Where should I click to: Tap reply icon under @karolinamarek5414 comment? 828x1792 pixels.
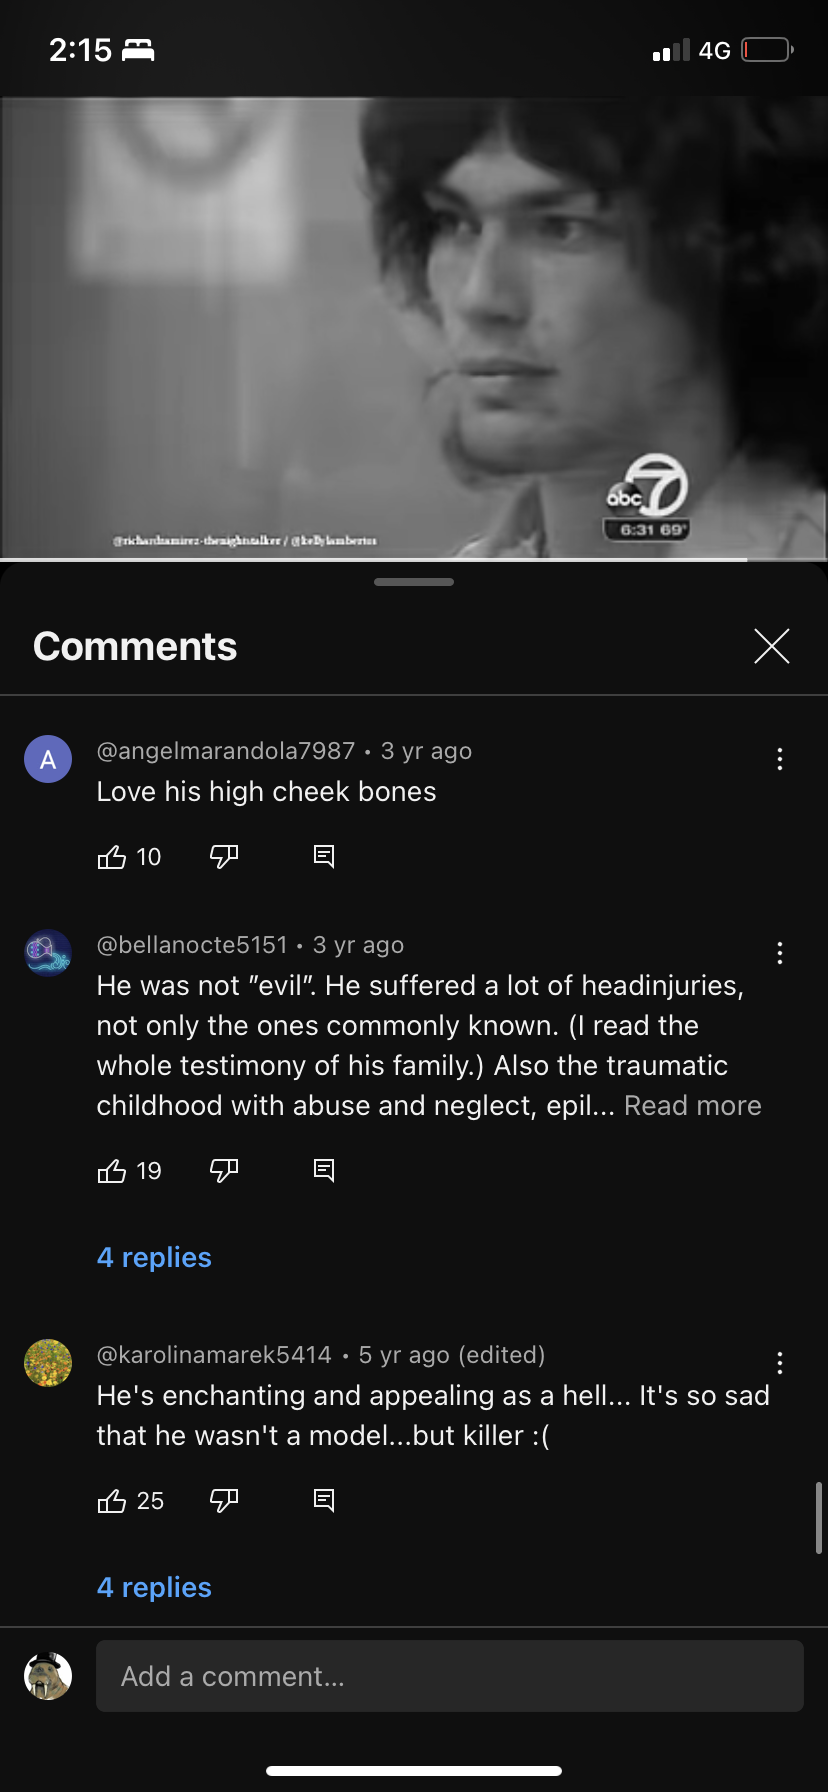click(x=324, y=1501)
